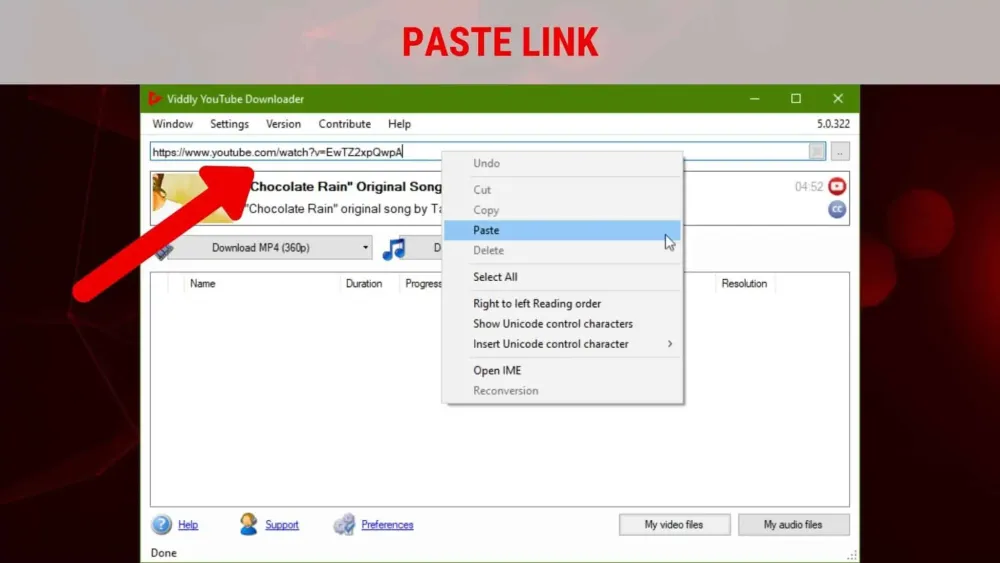This screenshot has width=1000, height=563.
Task: Open the Download MP4 (360p) dropdown arrow
Action: (365, 248)
